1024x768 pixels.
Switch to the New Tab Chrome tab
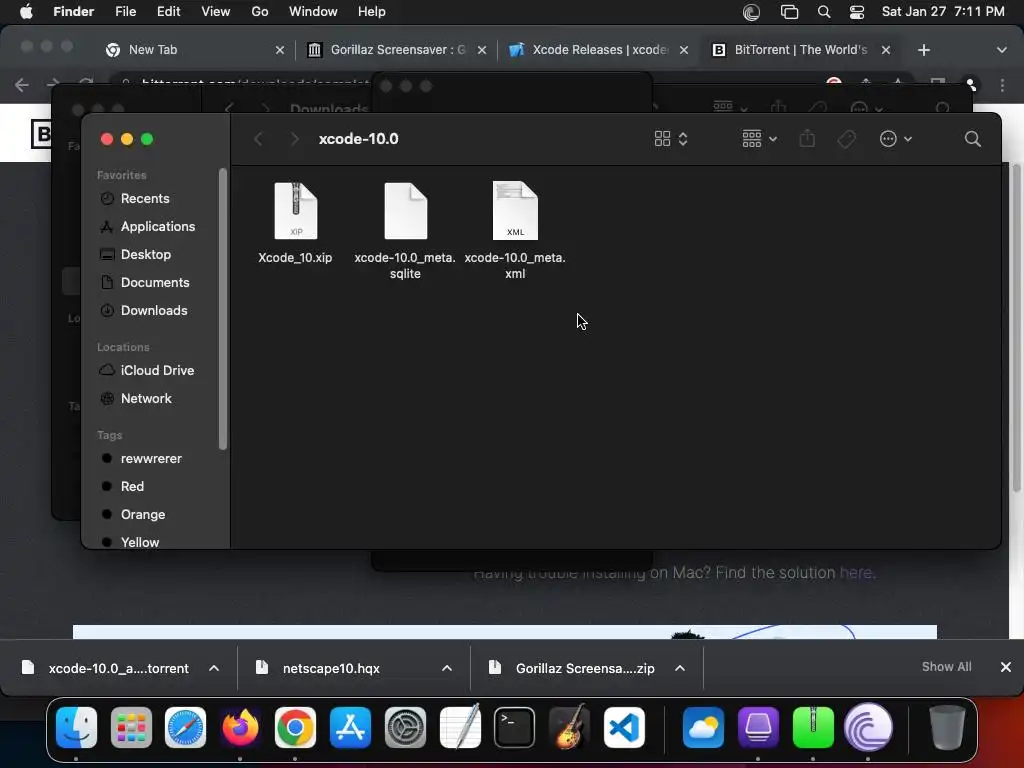coord(195,50)
